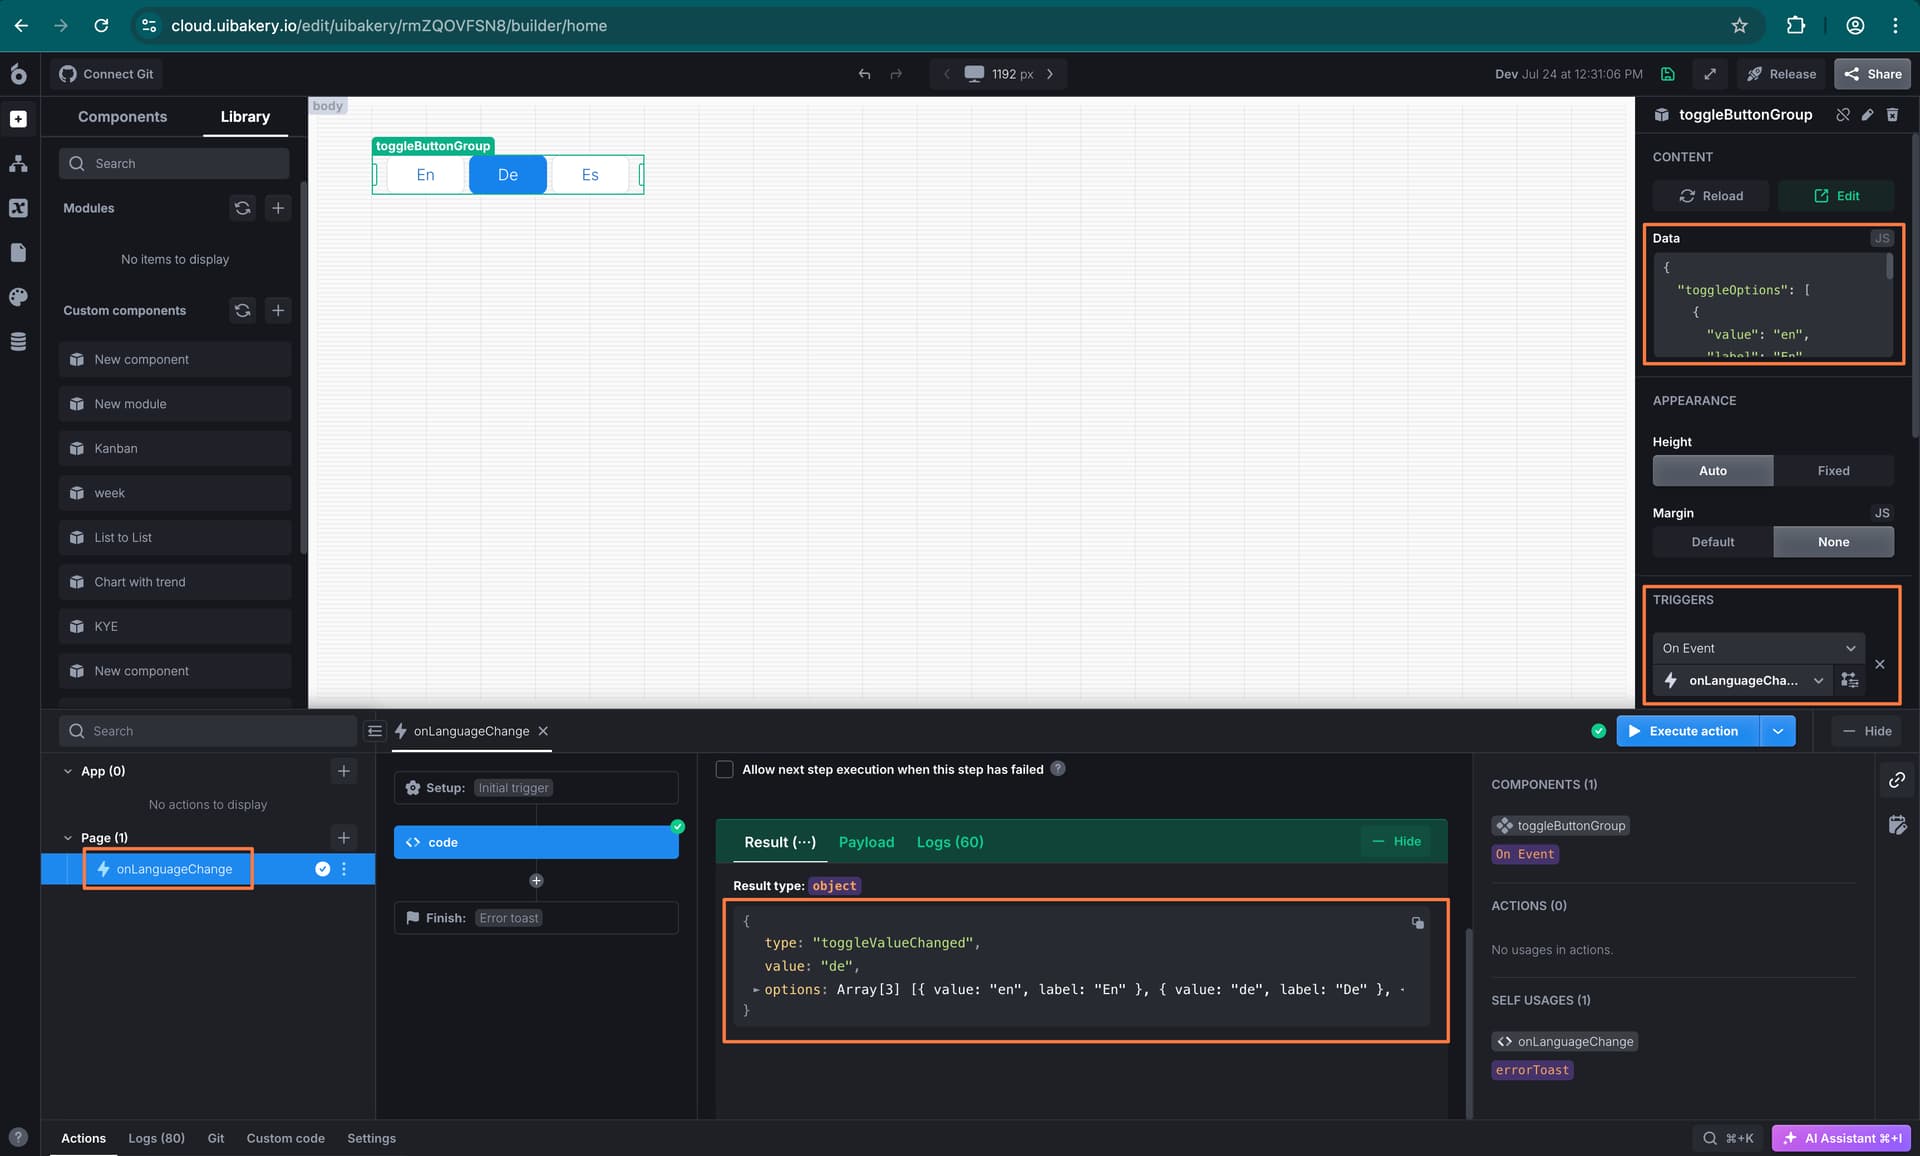The width and height of the screenshot is (1920, 1156).
Task: Refresh the Custom components list
Action: click(x=242, y=310)
